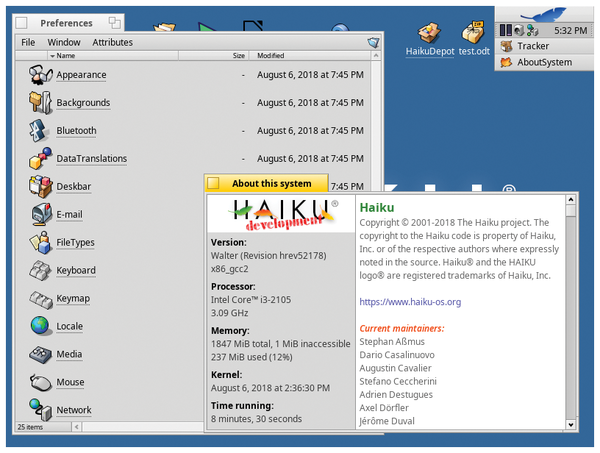
Task: Click the Preferences horizontal scroll left arrow
Action: (x=77, y=426)
